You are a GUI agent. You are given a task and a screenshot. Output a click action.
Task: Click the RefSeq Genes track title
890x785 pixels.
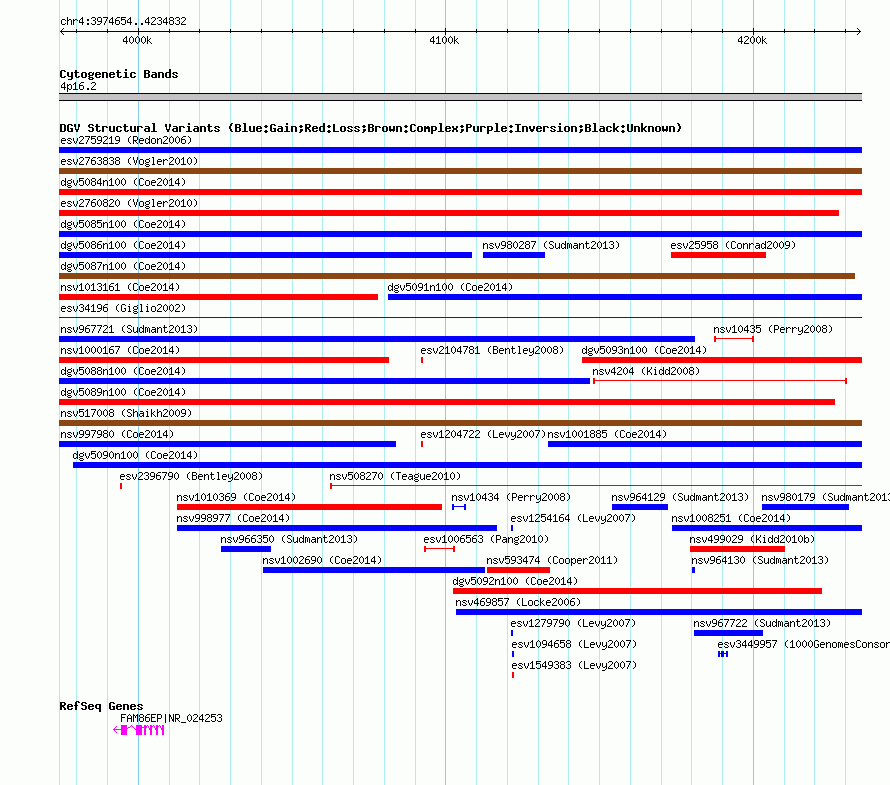pos(101,706)
